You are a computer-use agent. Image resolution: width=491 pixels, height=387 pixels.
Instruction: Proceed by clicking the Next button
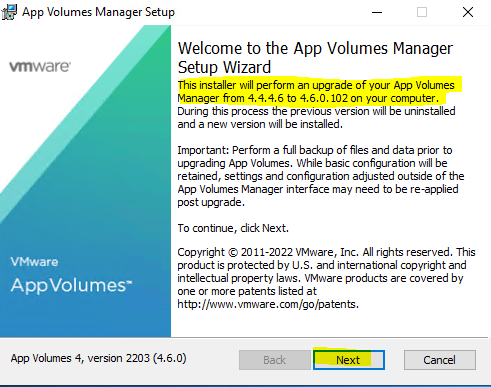pos(349,360)
